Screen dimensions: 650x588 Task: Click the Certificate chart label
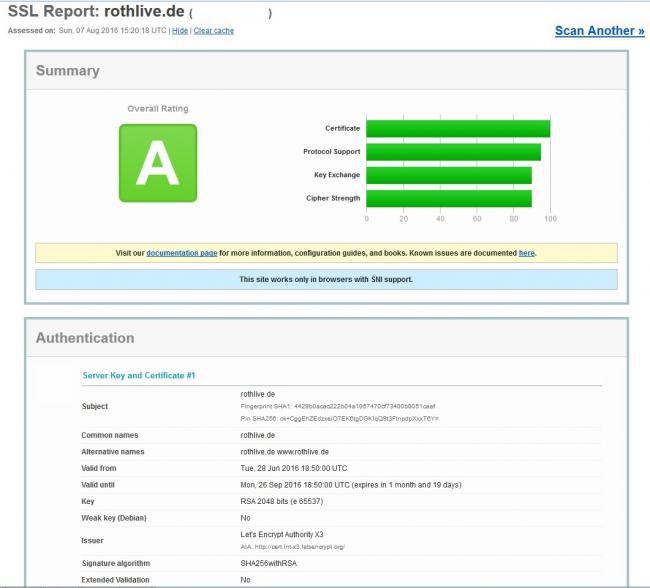(342, 129)
